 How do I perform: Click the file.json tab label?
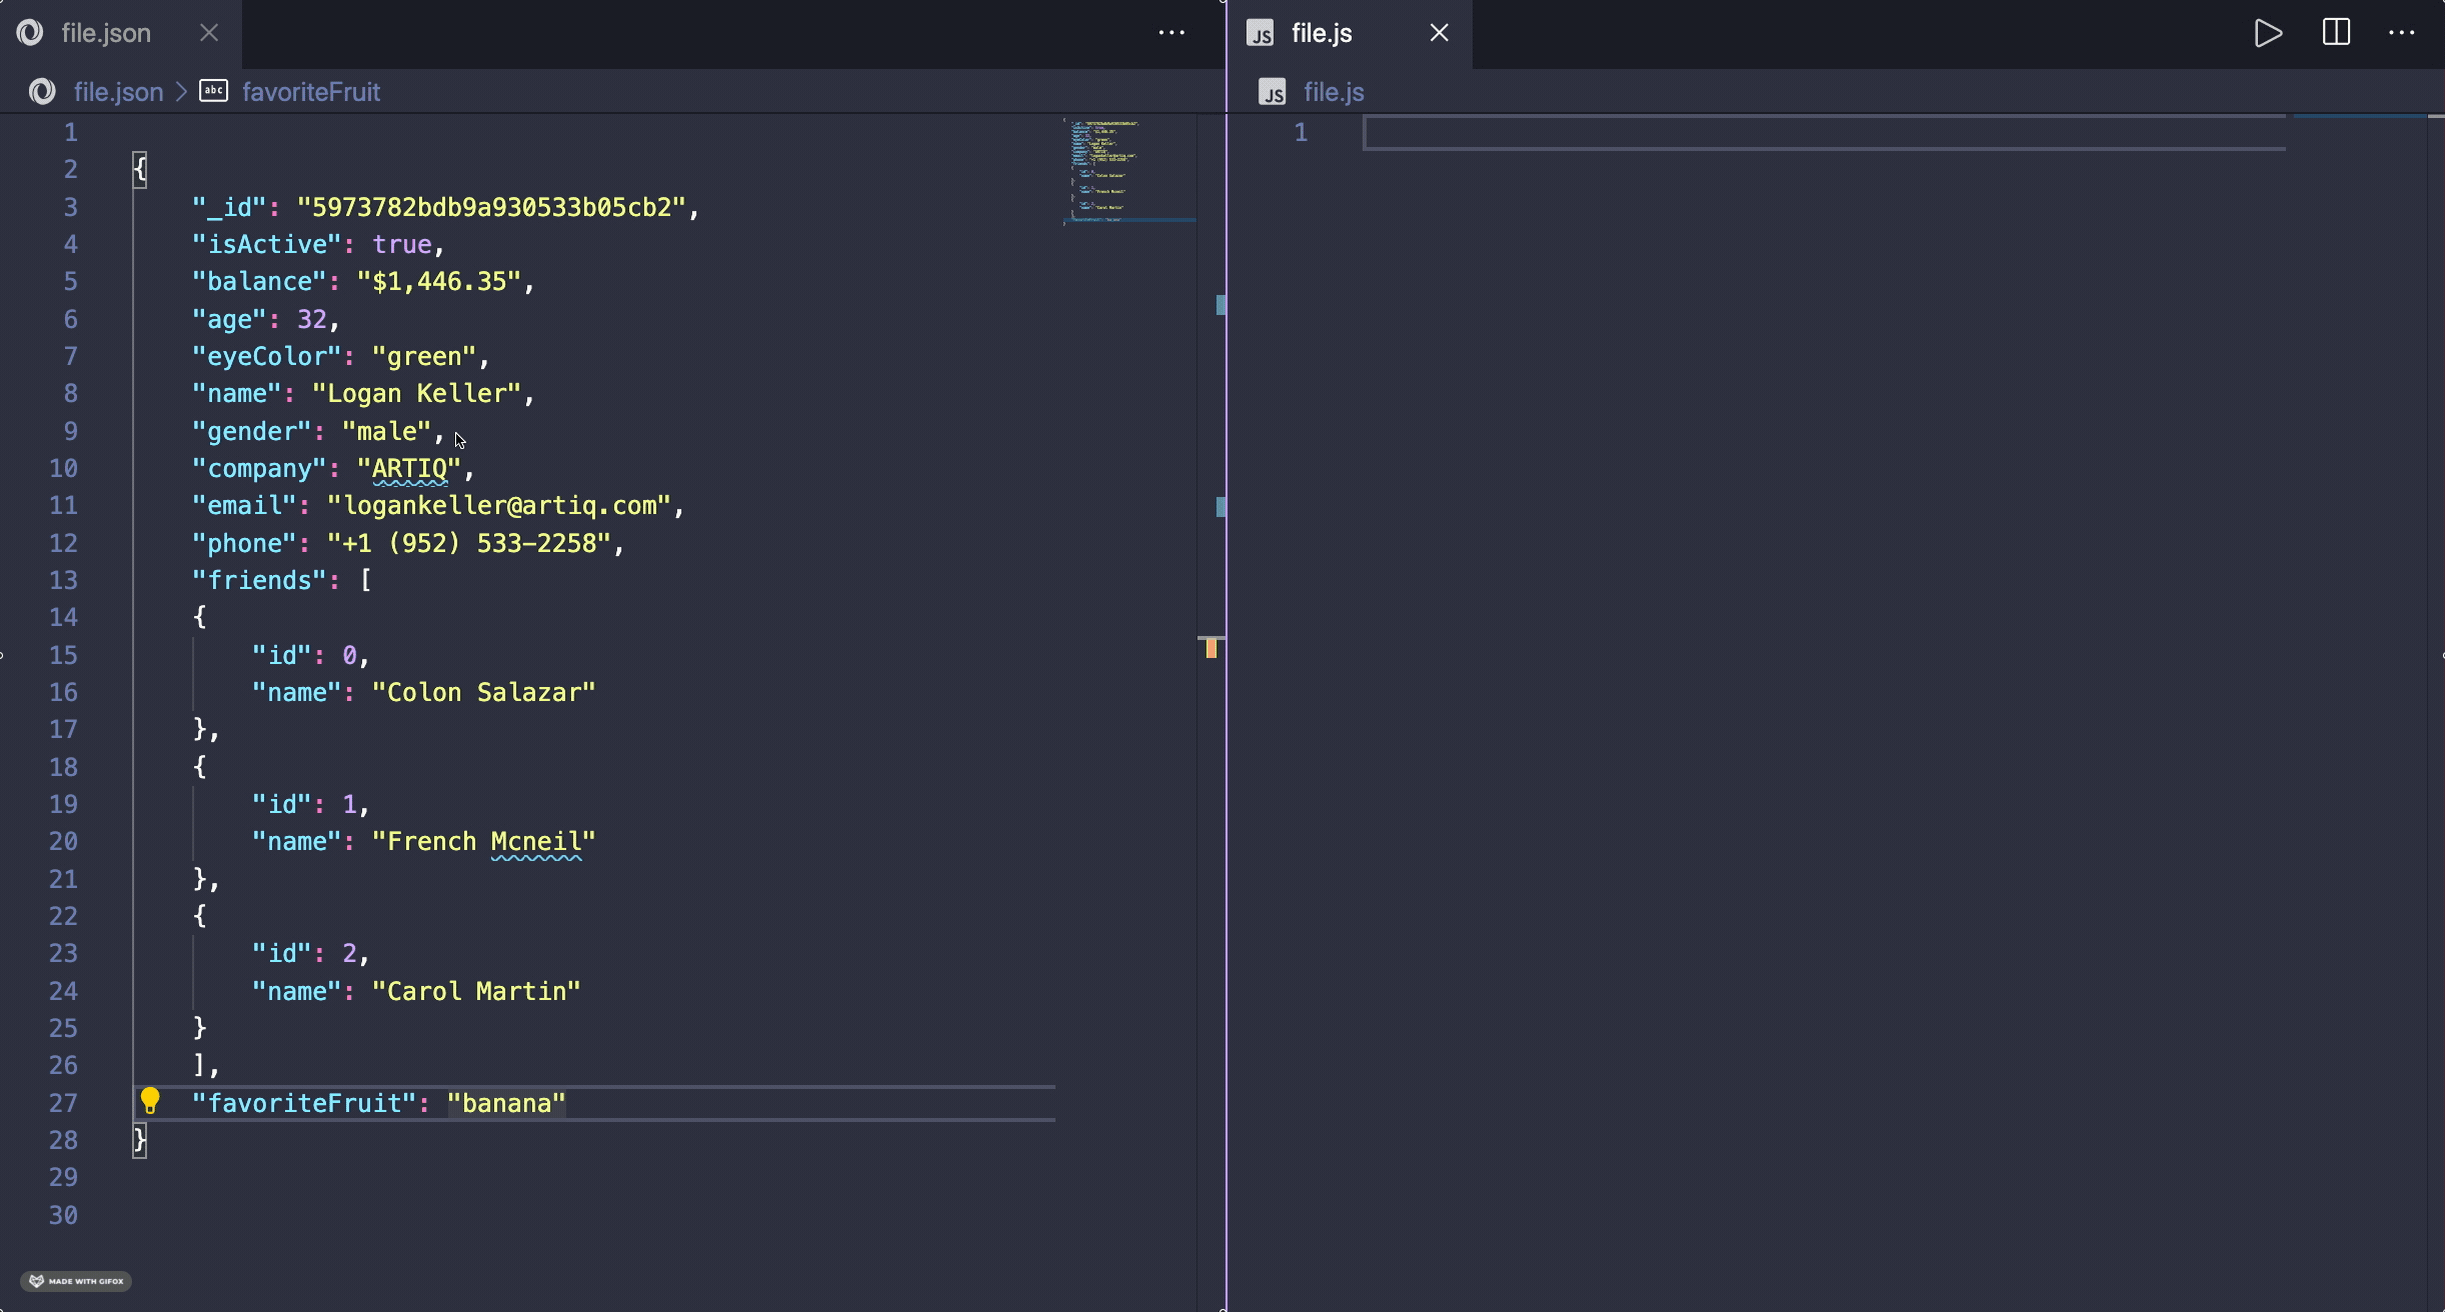click(x=105, y=32)
